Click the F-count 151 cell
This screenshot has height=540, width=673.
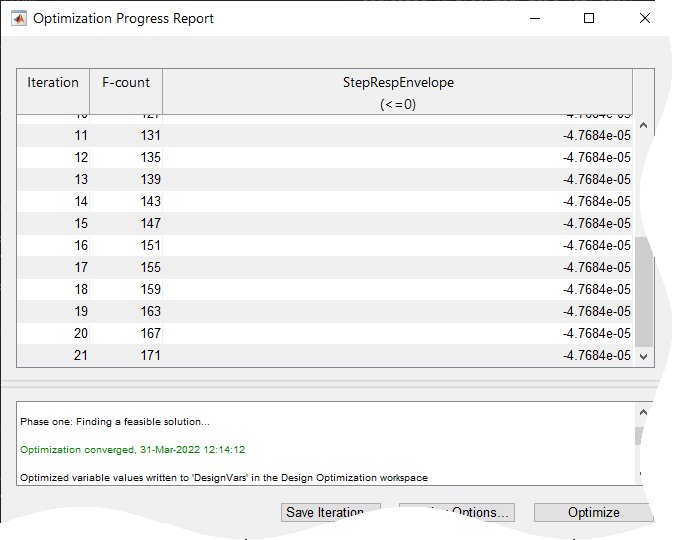pos(126,246)
